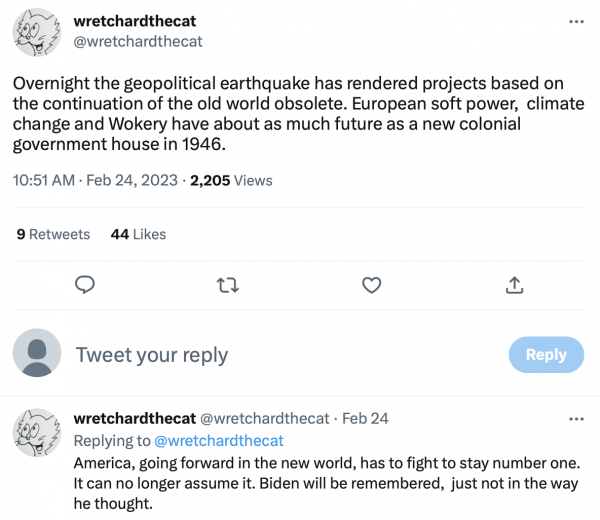View the list of 9 Retweets
Screen dimensions: 600x520
pos(54,234)
